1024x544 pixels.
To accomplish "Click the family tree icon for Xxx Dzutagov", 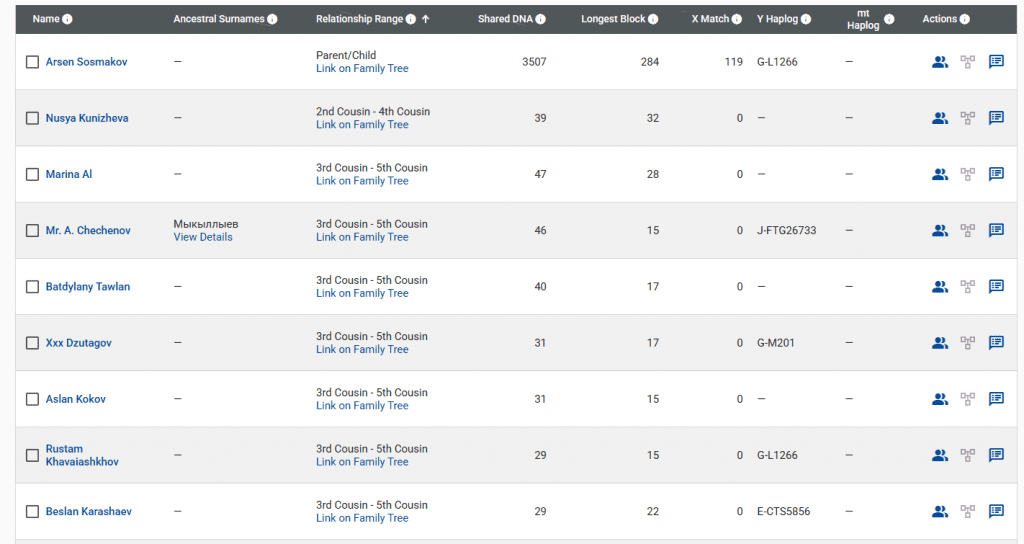I will pos(967,343).
